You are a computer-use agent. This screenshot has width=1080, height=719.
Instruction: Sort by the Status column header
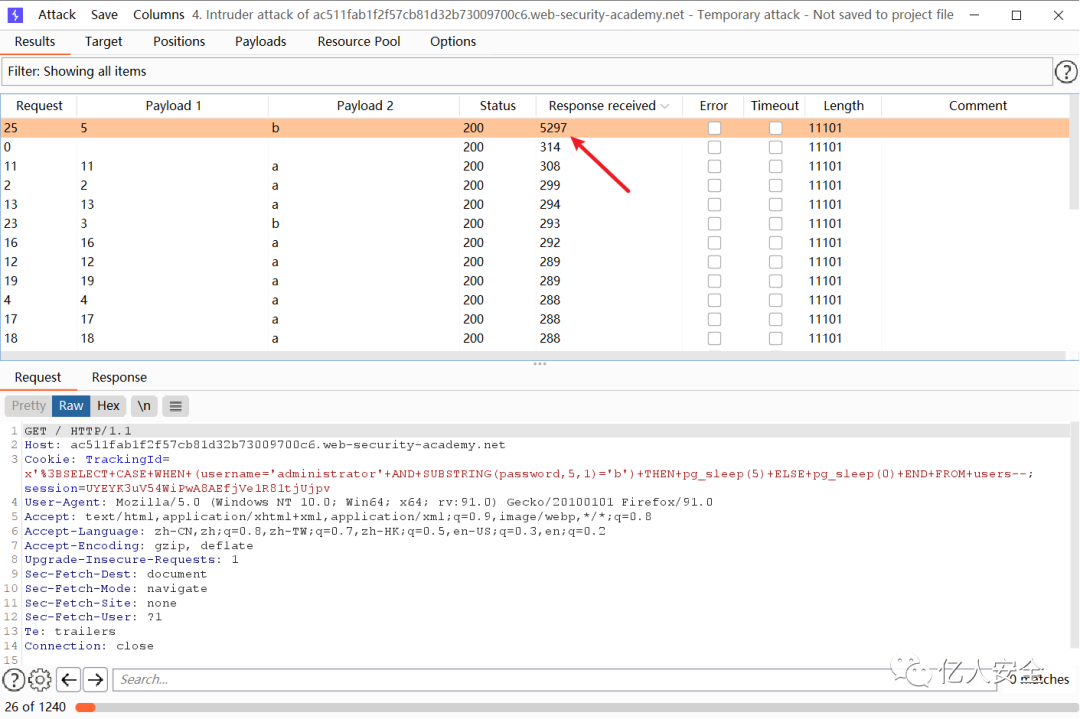pos(497,105)
